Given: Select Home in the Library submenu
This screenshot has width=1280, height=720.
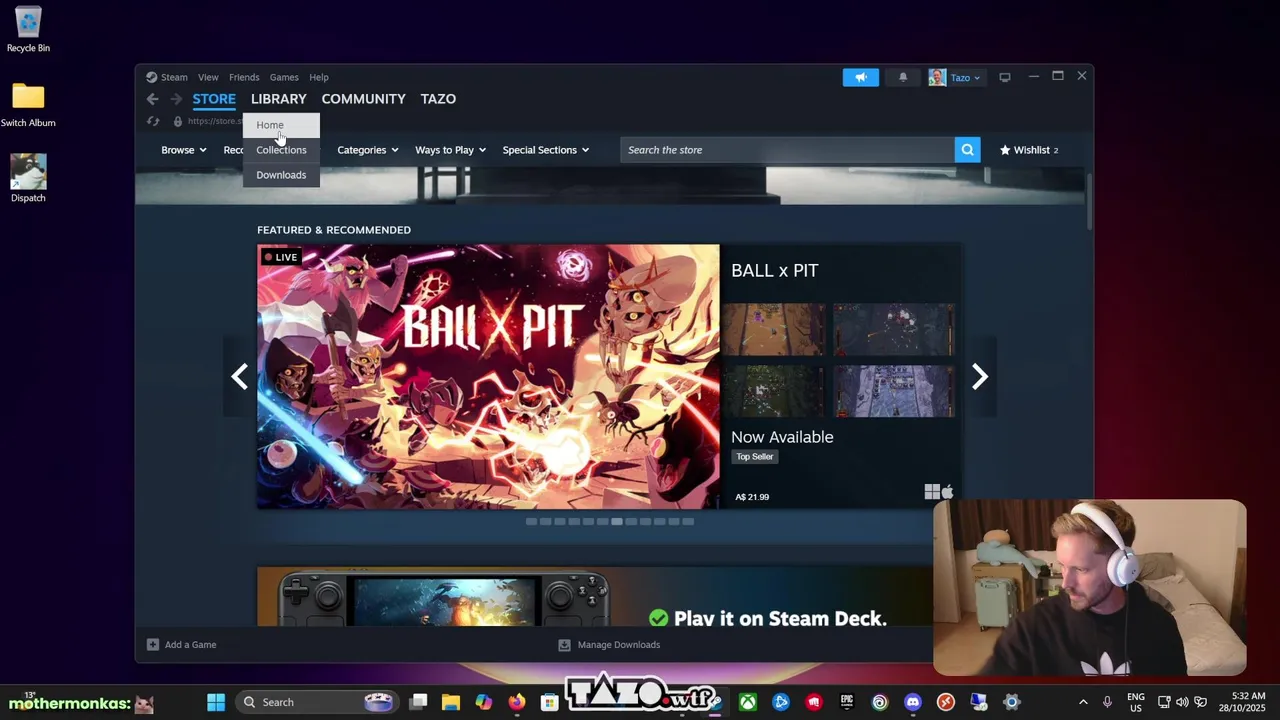Looking at the screenshot, I should point(281,125).
